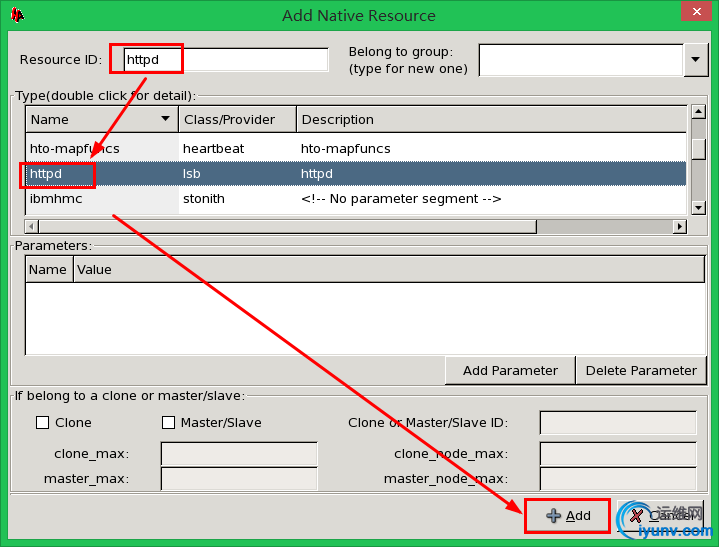
Task: Click the master_node_max input field
Action: coord(618,479)
